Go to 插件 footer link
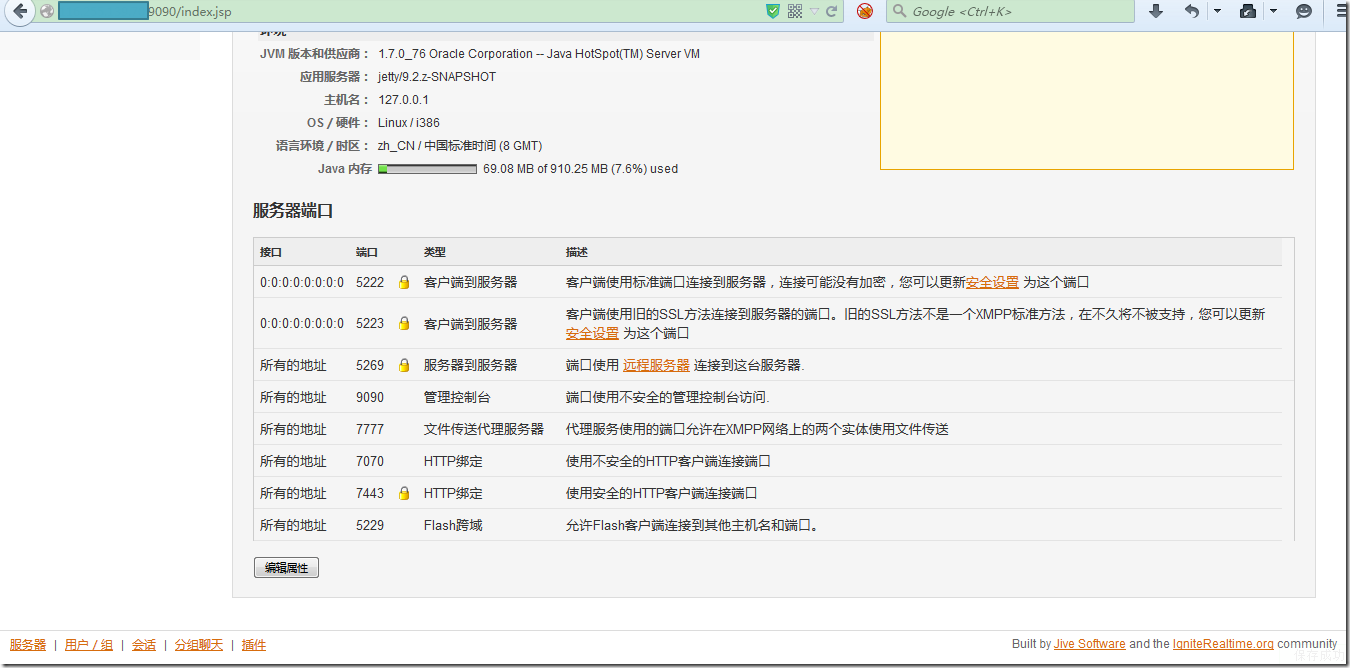1350x668 pixels. click(254, 645)
